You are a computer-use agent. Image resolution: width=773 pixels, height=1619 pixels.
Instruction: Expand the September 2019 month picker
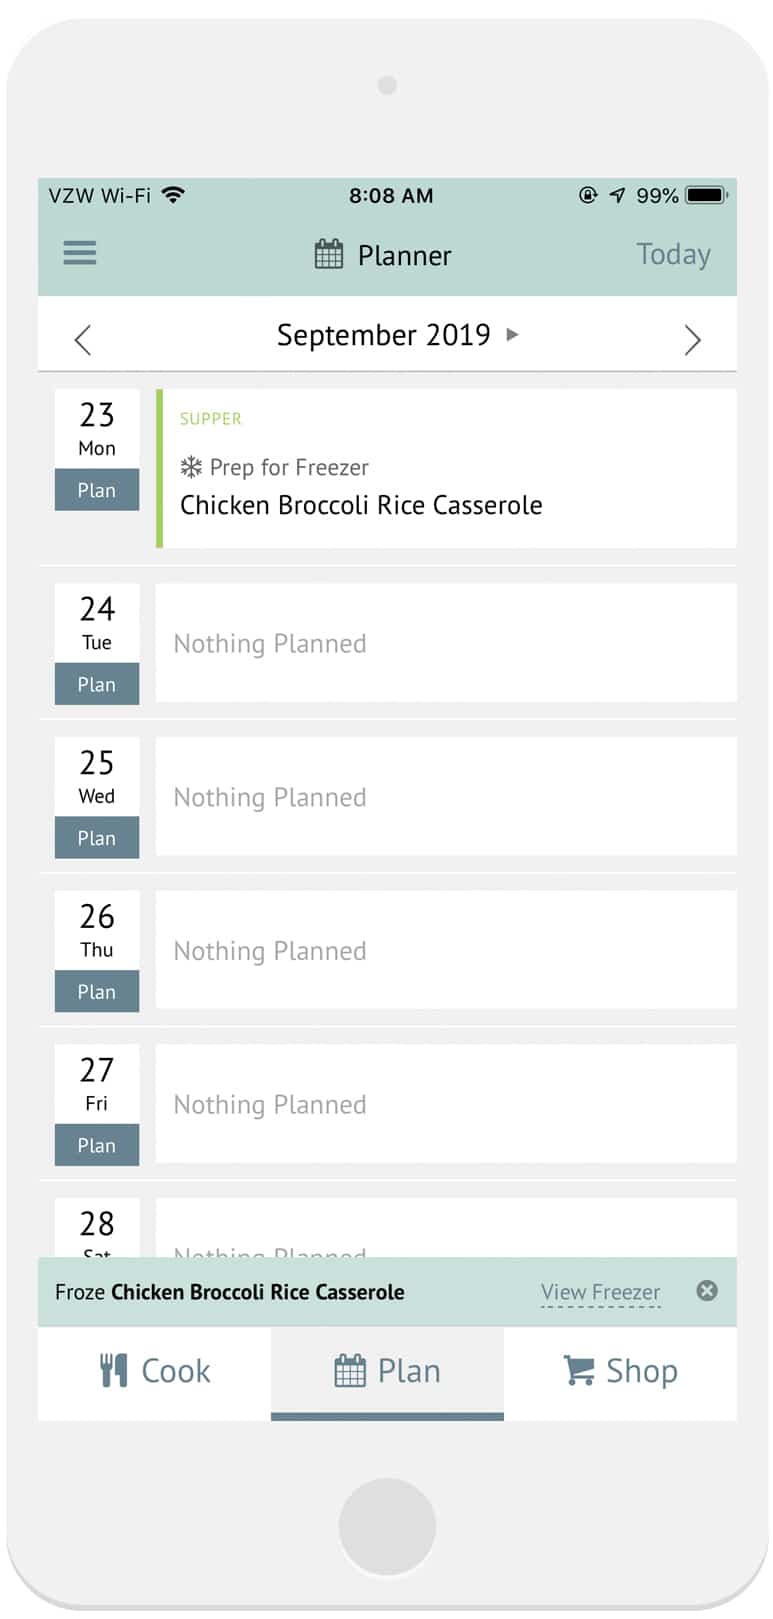tap(398, 335)
